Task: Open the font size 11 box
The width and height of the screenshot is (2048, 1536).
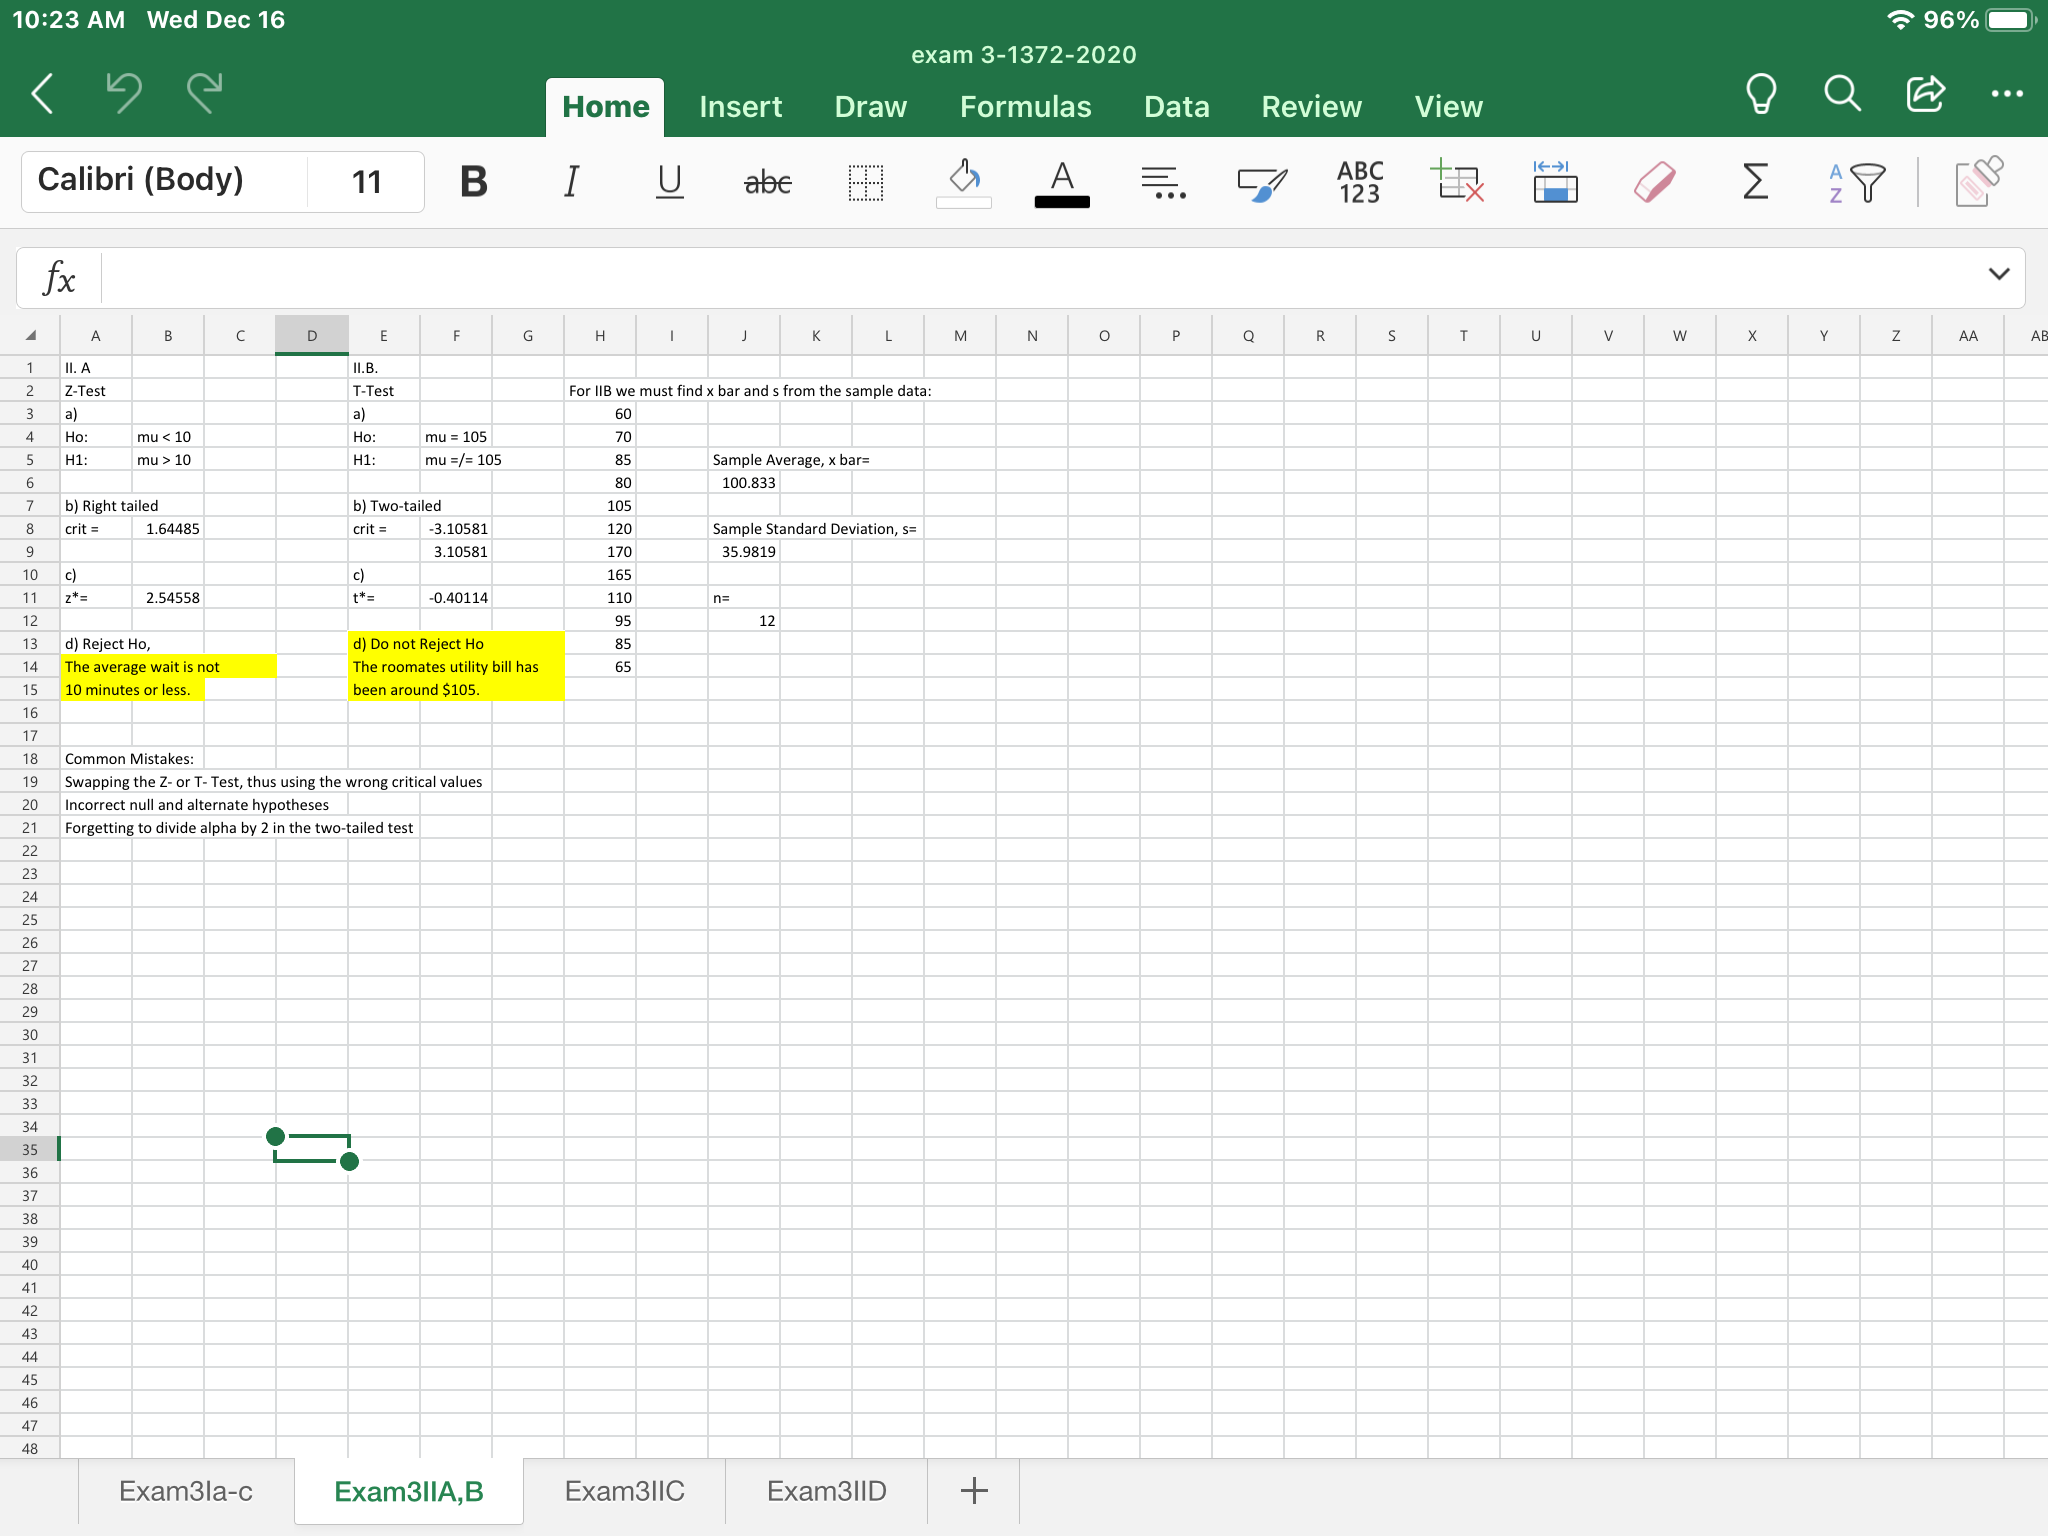Action: coord(366,181)
